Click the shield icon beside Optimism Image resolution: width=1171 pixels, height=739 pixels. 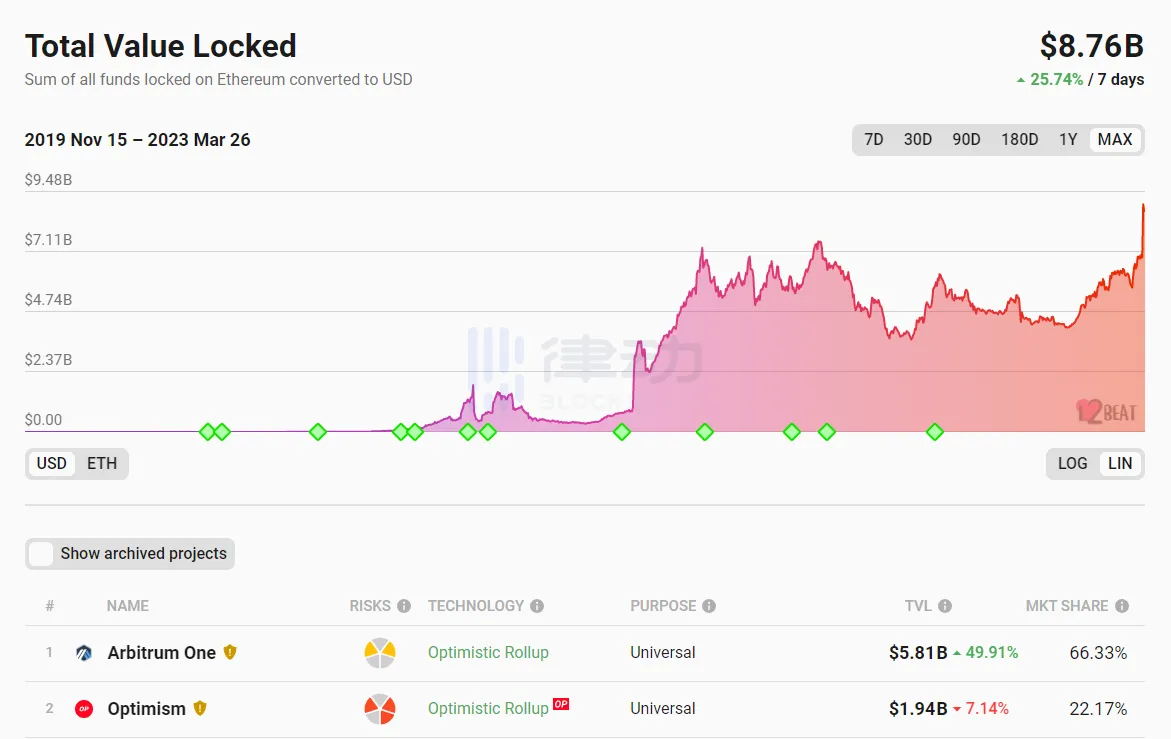[x=200, y=708]
